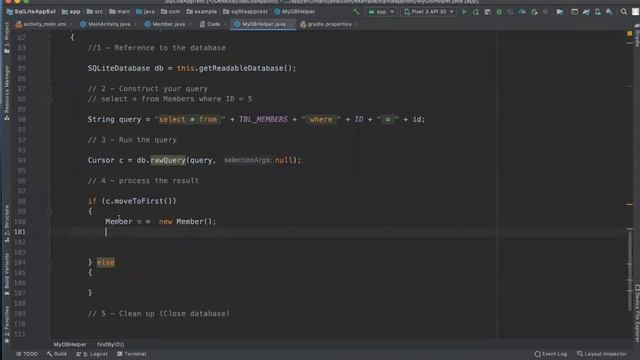
Task: Click the highlighted rawQuery method call
Action: coord(168,160)
